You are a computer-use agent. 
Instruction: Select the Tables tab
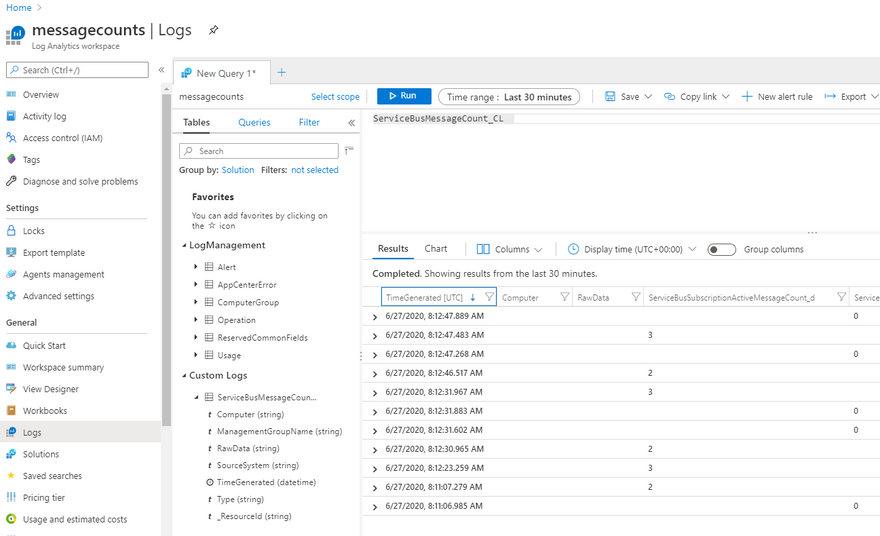click(196, 122)
